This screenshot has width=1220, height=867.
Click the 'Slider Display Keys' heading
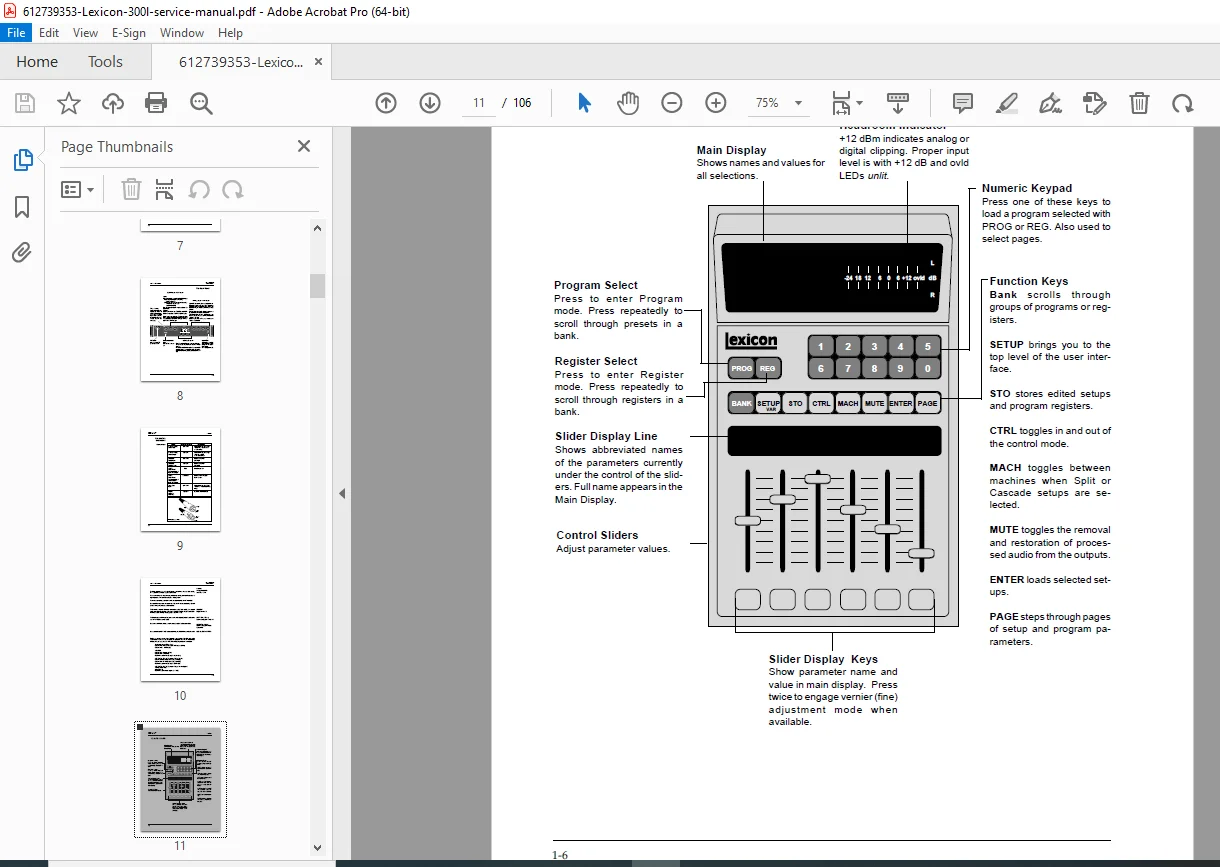[823, 659]
